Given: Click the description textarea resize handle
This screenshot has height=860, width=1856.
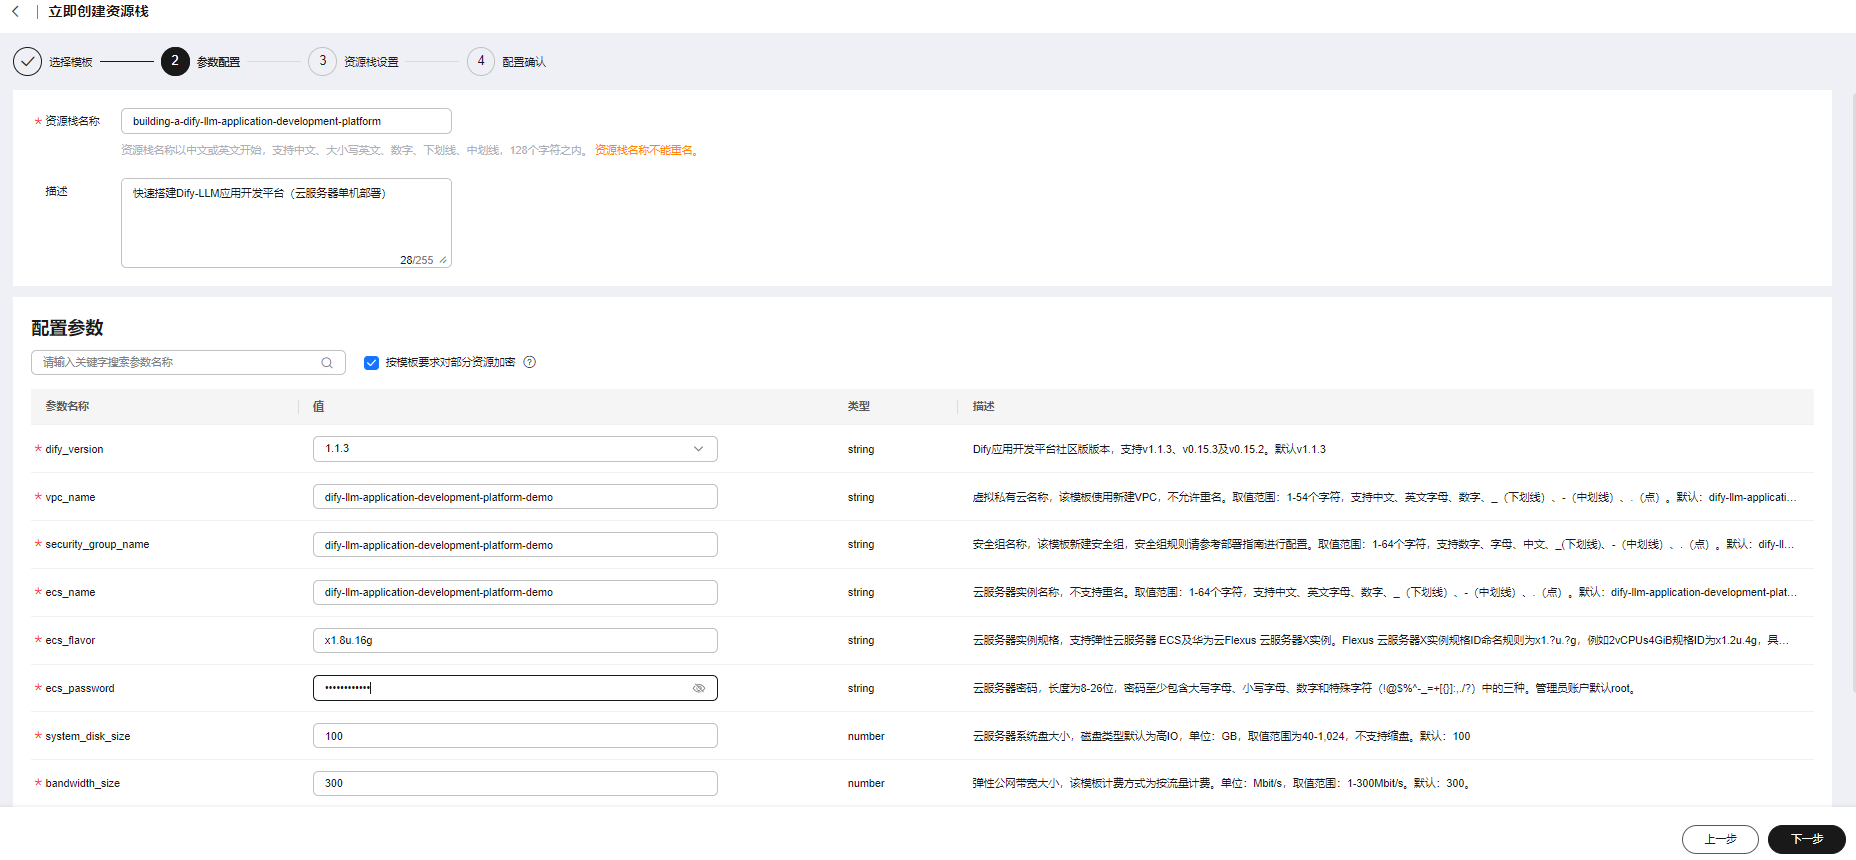Looking at the screenshot, I should [x=443, y=260].
